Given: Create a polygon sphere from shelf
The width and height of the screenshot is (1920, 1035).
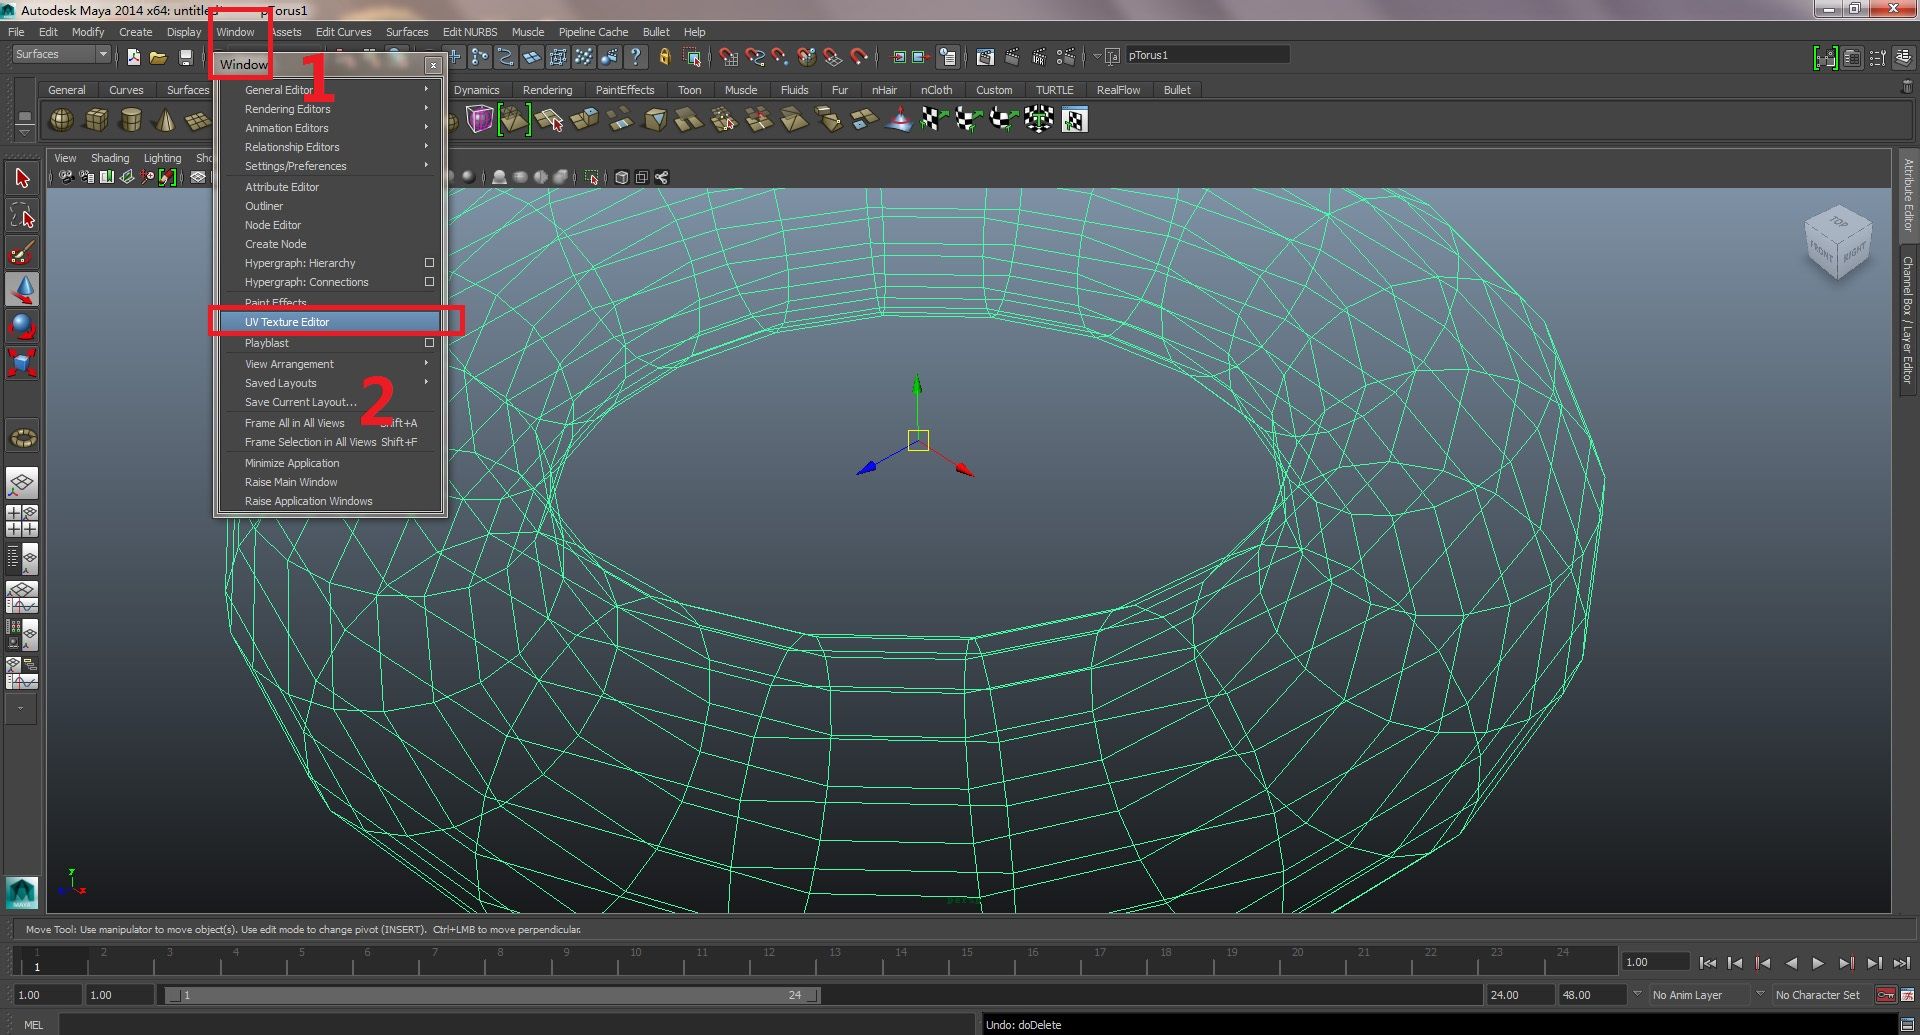Looking at the screenshot, I should [x=62, y=121].
